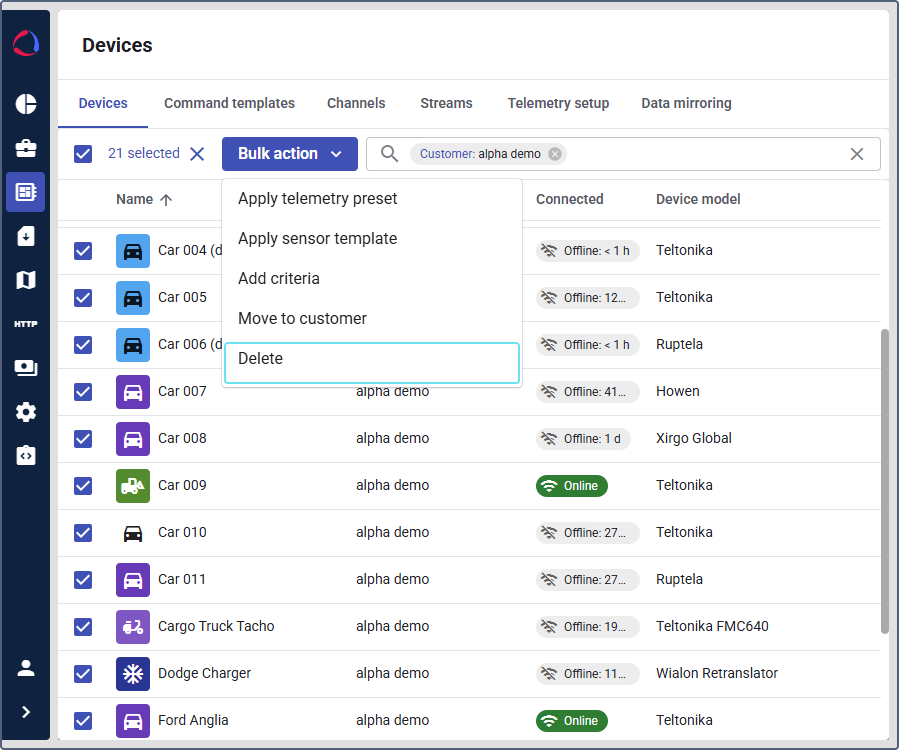Toggle the Ford Anglia row checkbox
Screen dimensions: 899x750
coord(83,720)
